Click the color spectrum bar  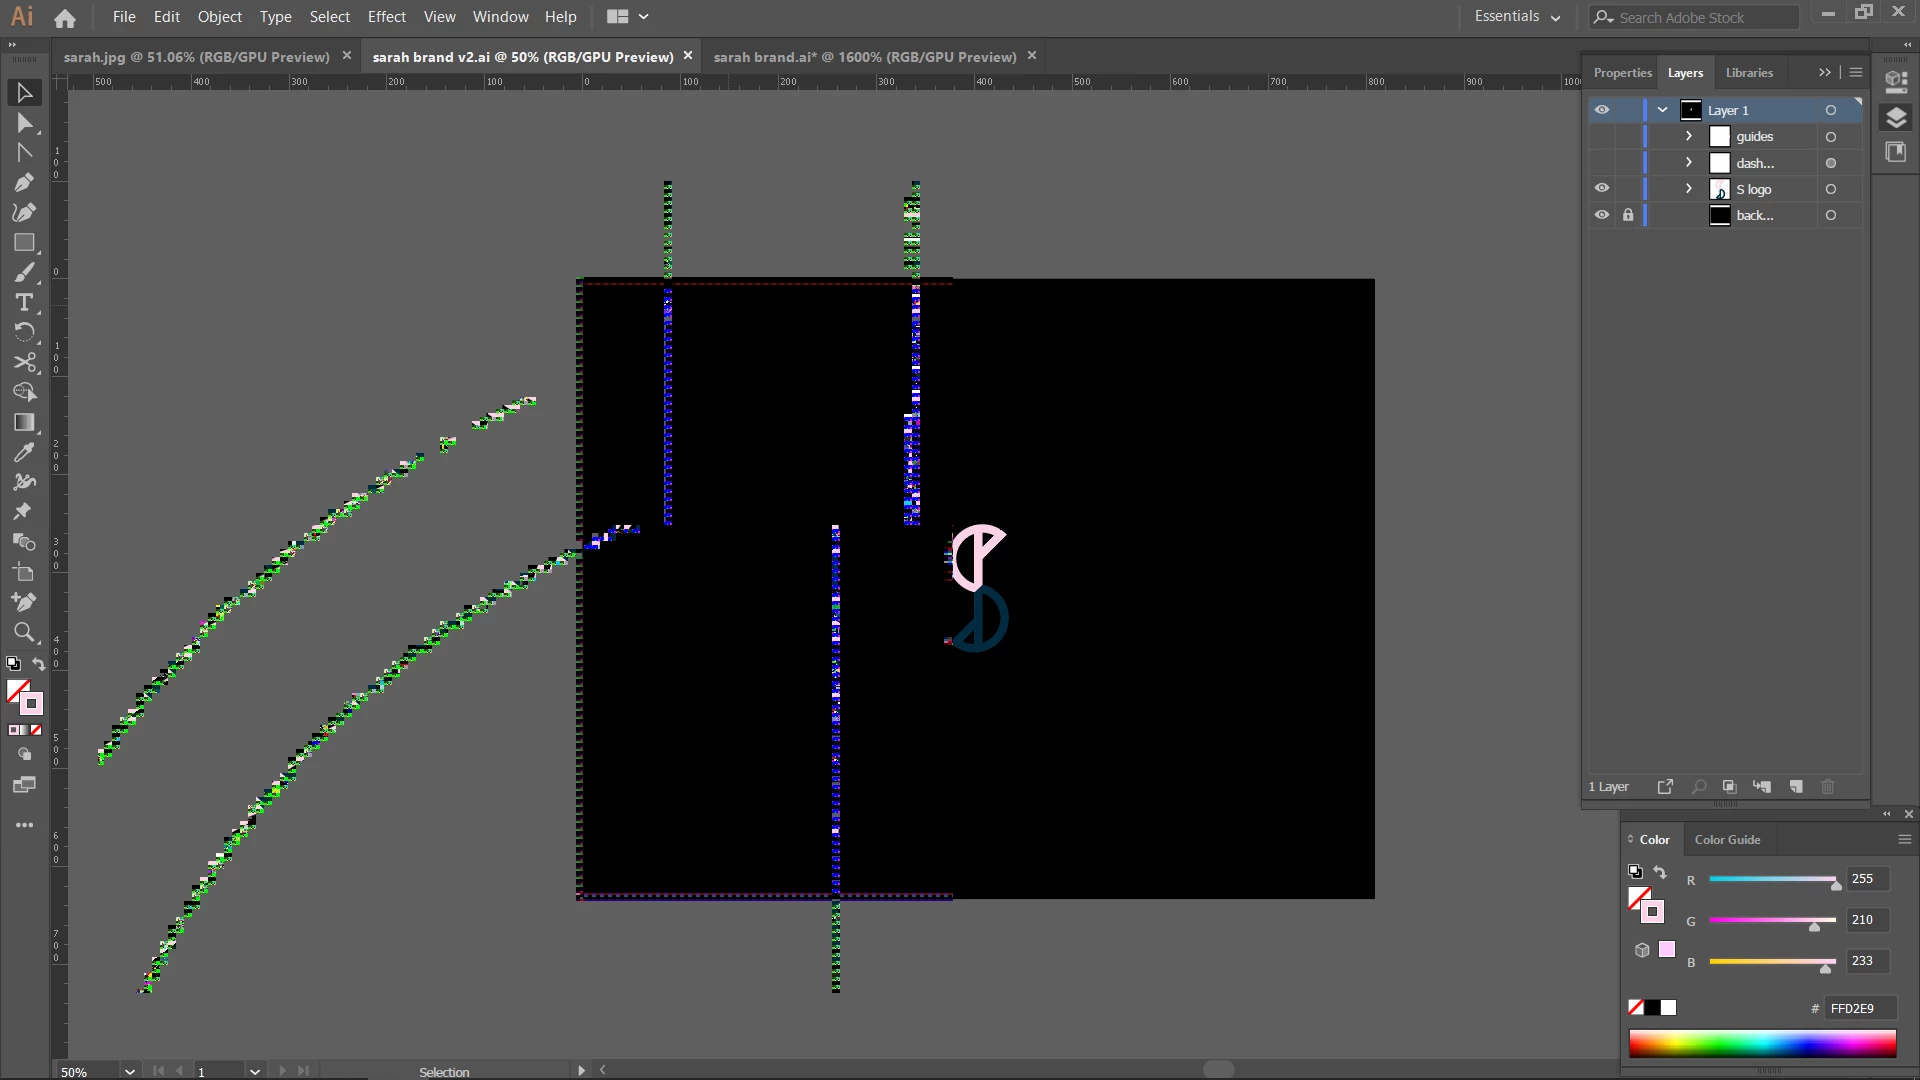click(x=1762, y=1044)
